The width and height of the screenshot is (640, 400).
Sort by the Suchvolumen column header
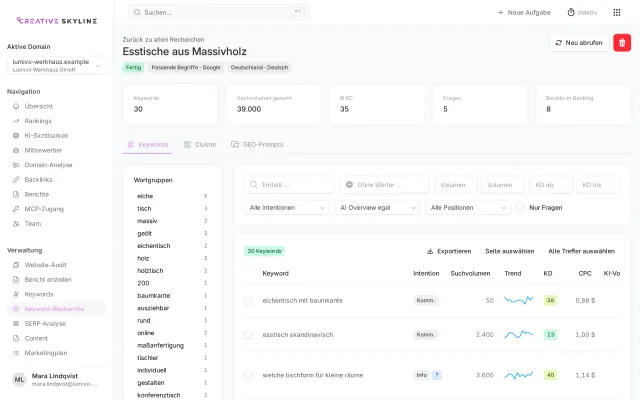470,273
